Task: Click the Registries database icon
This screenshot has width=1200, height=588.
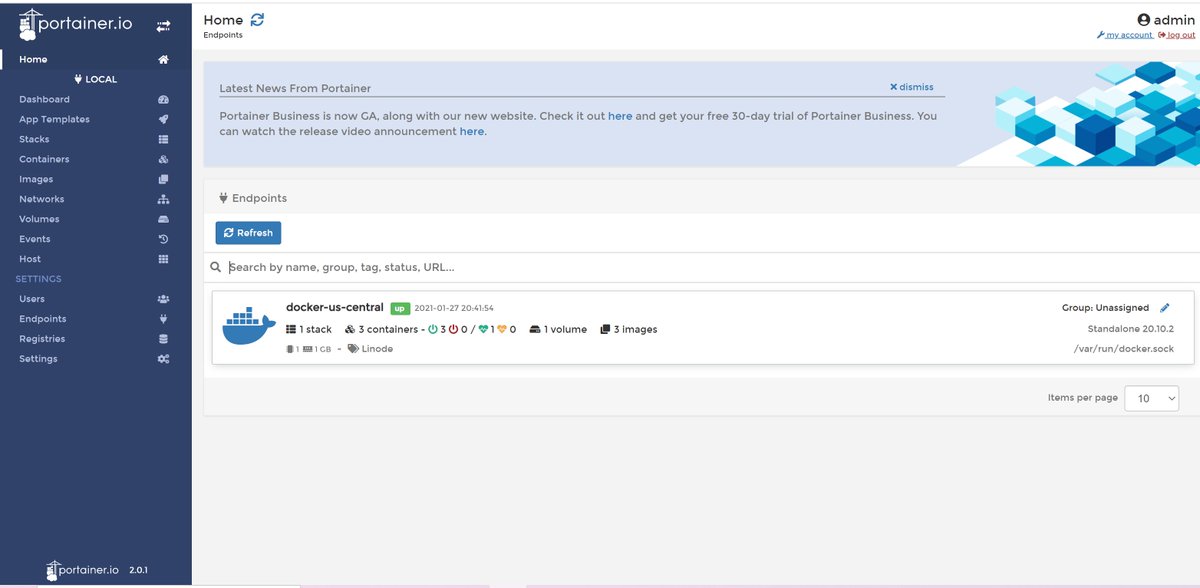Action: [163, 339]
